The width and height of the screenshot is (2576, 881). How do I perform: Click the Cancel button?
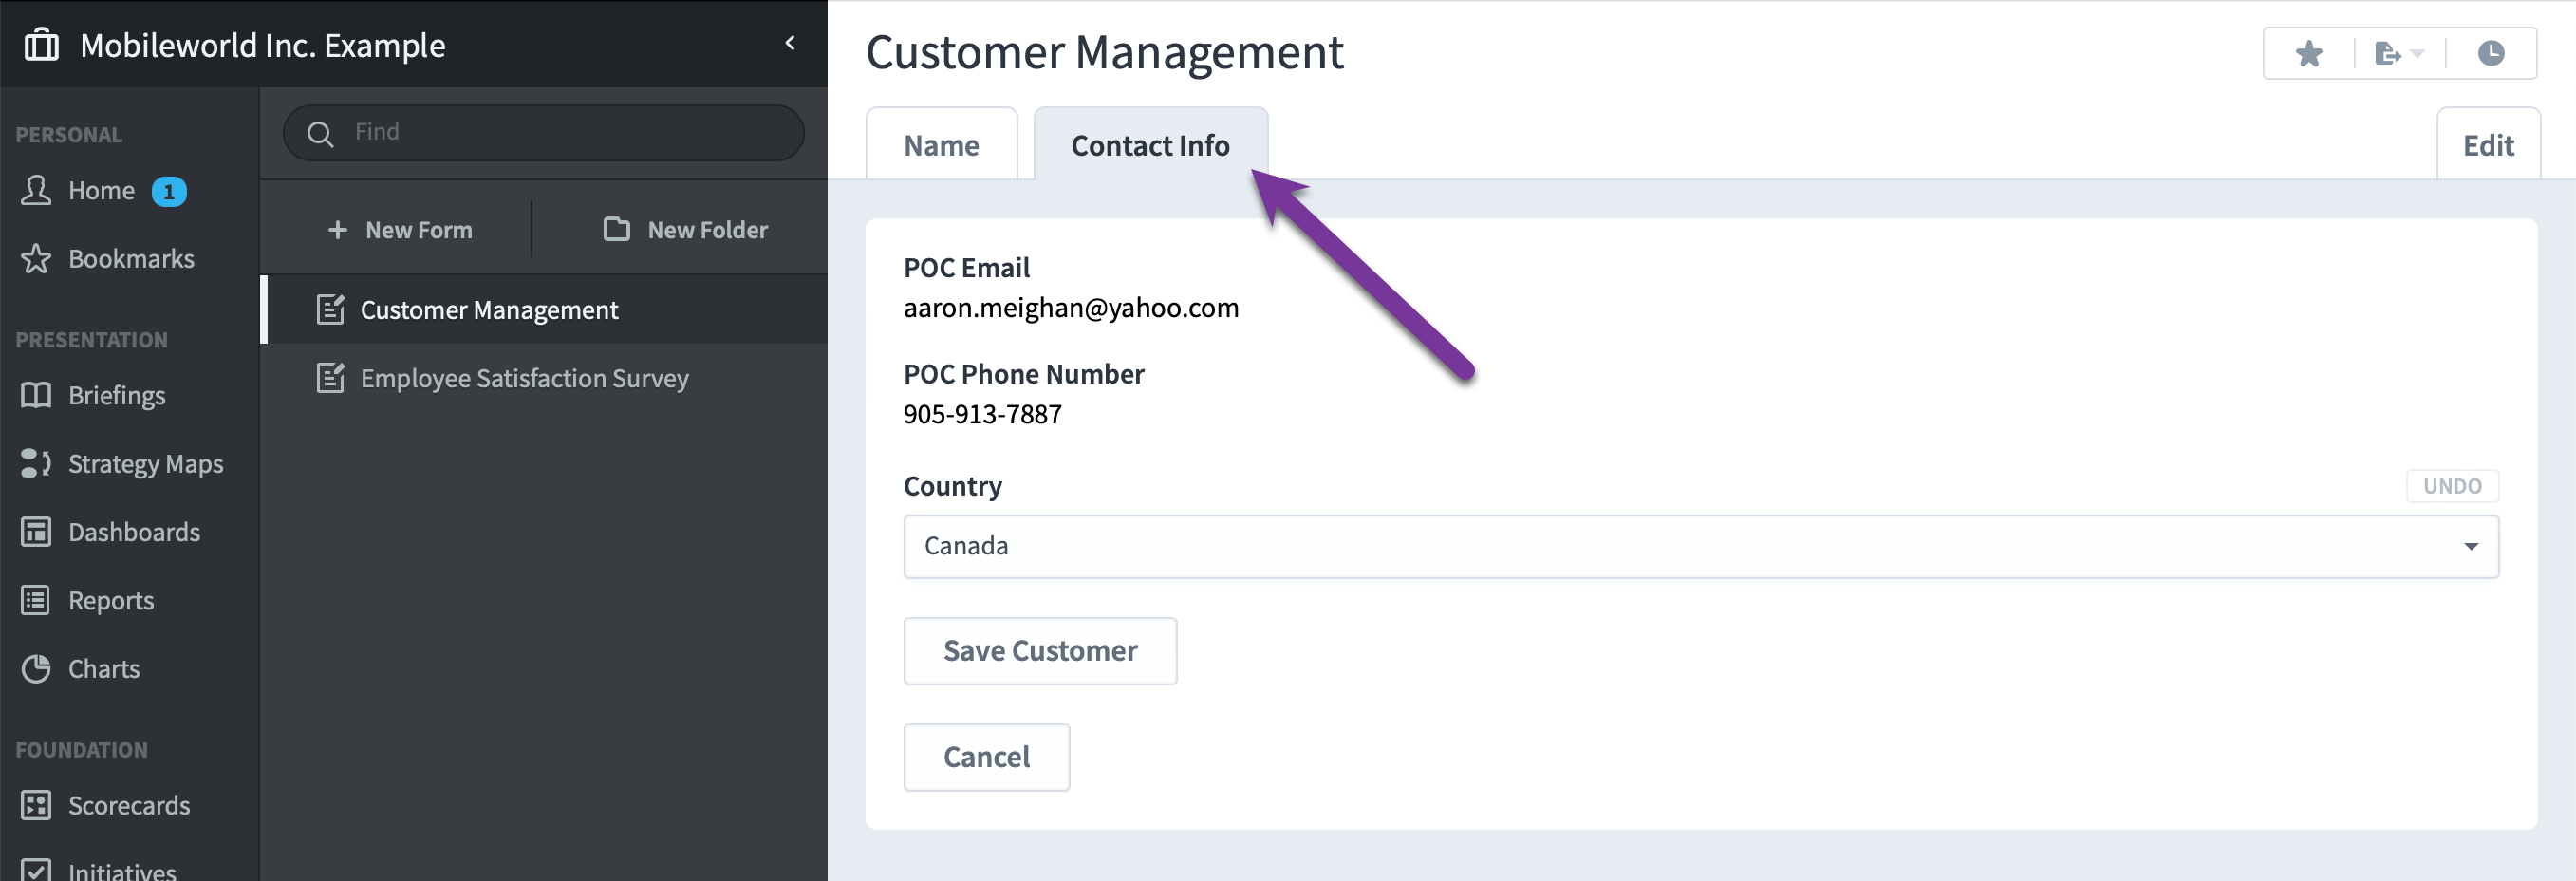click(986, 757)
